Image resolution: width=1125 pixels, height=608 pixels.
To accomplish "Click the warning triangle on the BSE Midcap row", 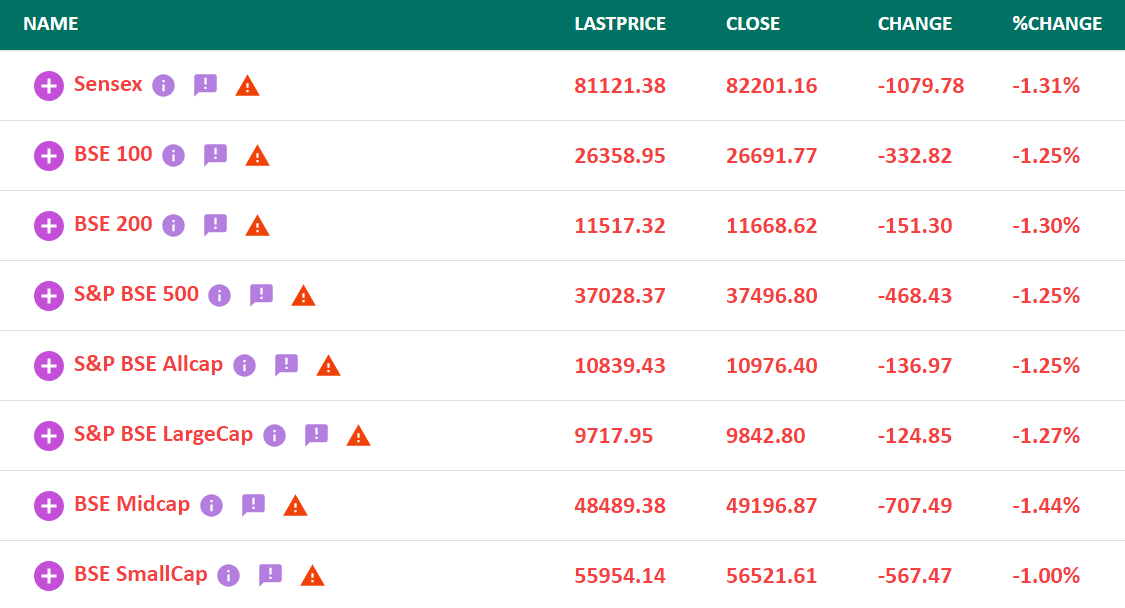I will pos(296,506).
